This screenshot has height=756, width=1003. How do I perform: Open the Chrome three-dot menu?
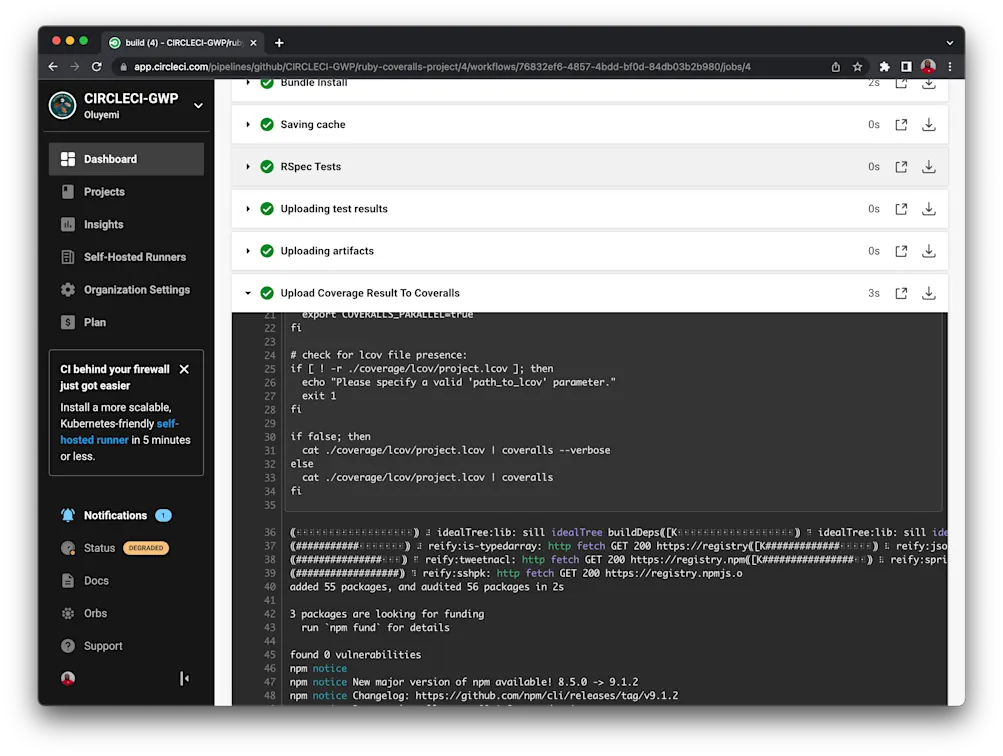[x=950, y=67]
